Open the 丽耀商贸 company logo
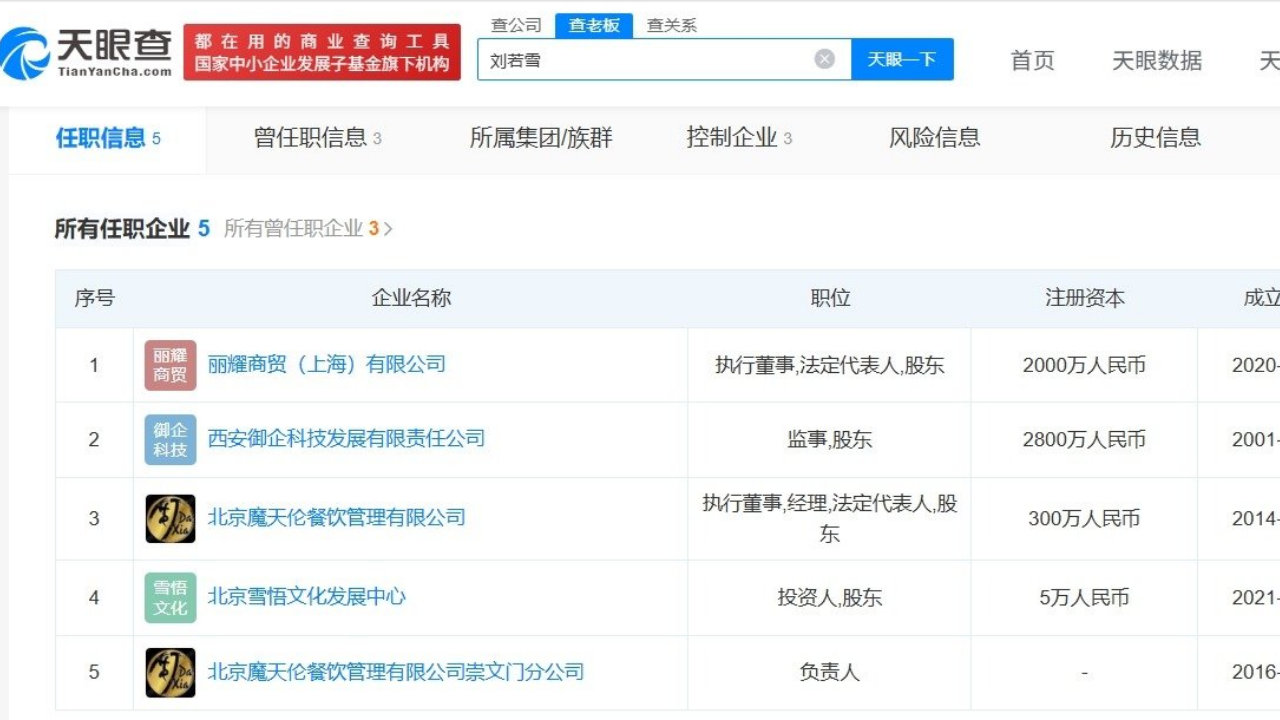Image resolution: width=1280 pixels, height=720 pixels. (x=170, y=365)
